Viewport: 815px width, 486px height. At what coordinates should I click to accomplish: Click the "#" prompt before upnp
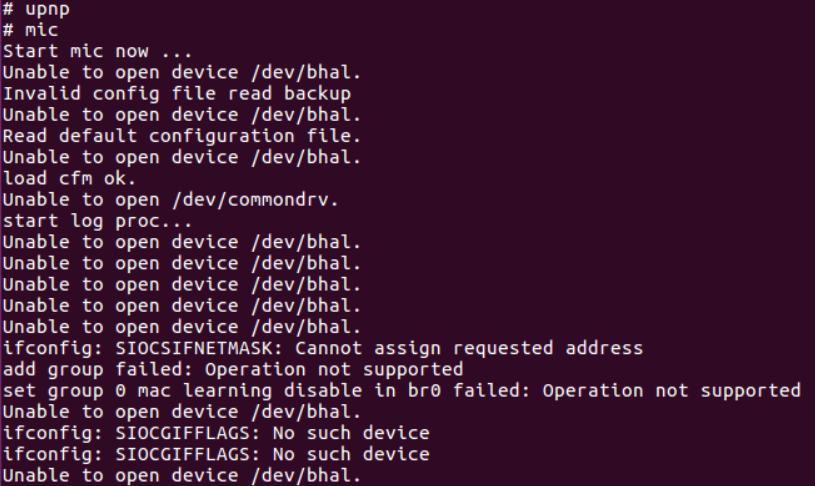[8, 9]
